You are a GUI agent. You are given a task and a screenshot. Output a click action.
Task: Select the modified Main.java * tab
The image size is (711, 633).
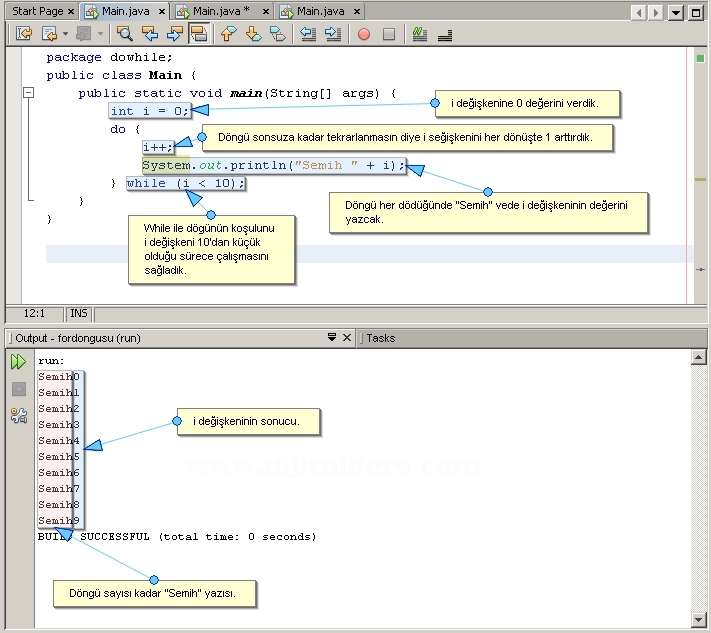221,12
